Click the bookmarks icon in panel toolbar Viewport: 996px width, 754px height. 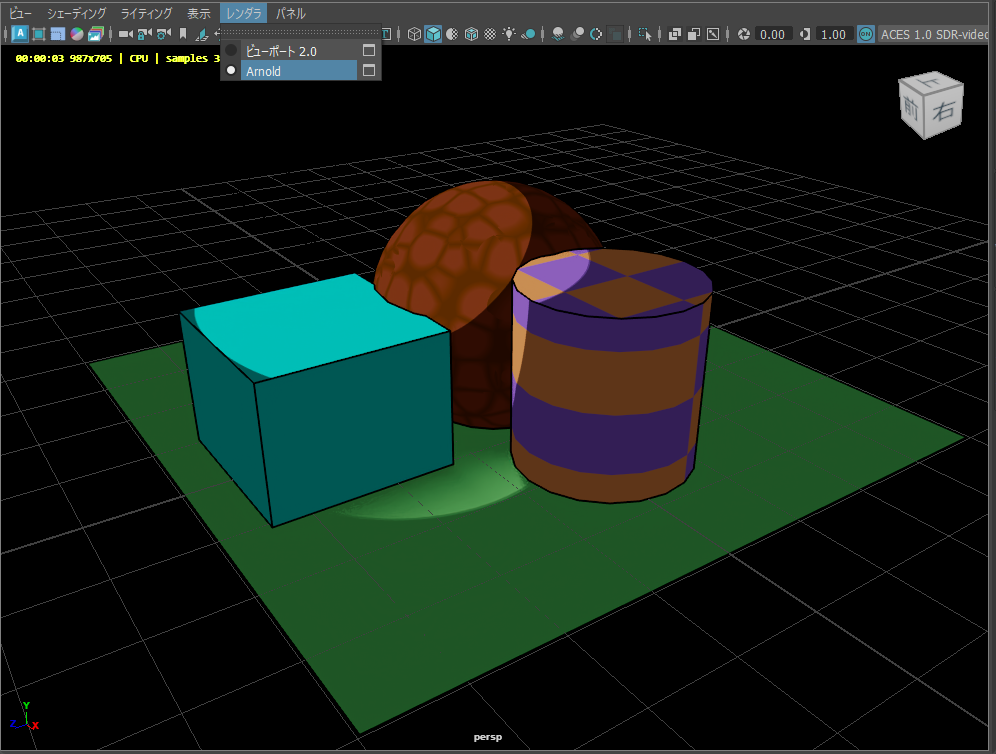[x=182, y=34]
